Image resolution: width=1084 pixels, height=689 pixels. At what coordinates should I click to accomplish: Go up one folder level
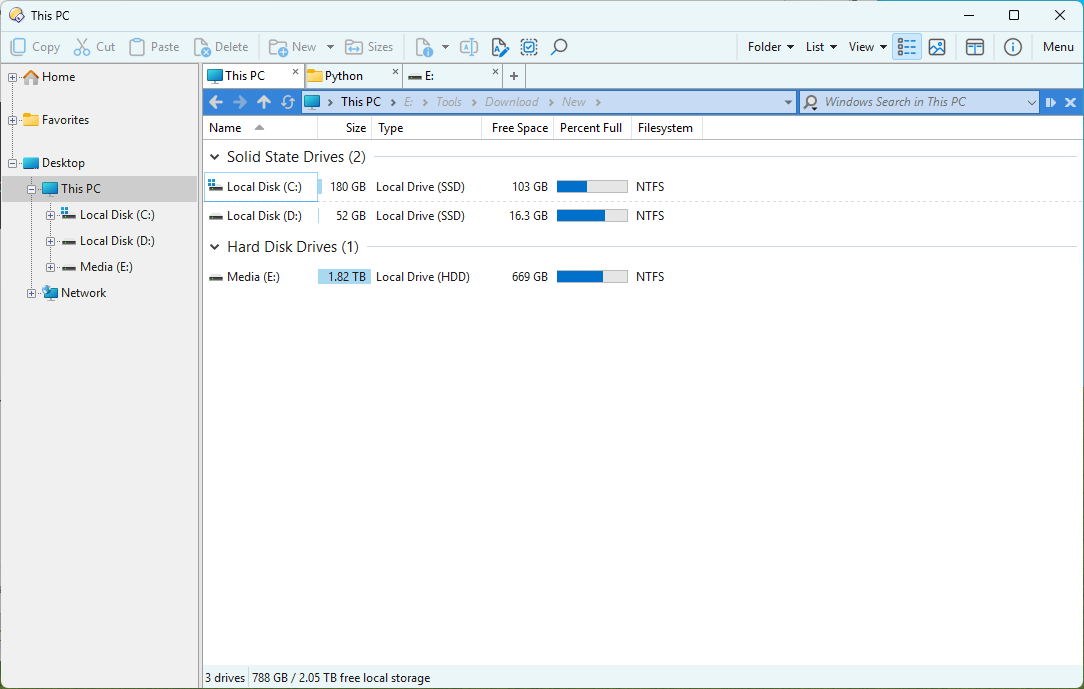(264, 102)
